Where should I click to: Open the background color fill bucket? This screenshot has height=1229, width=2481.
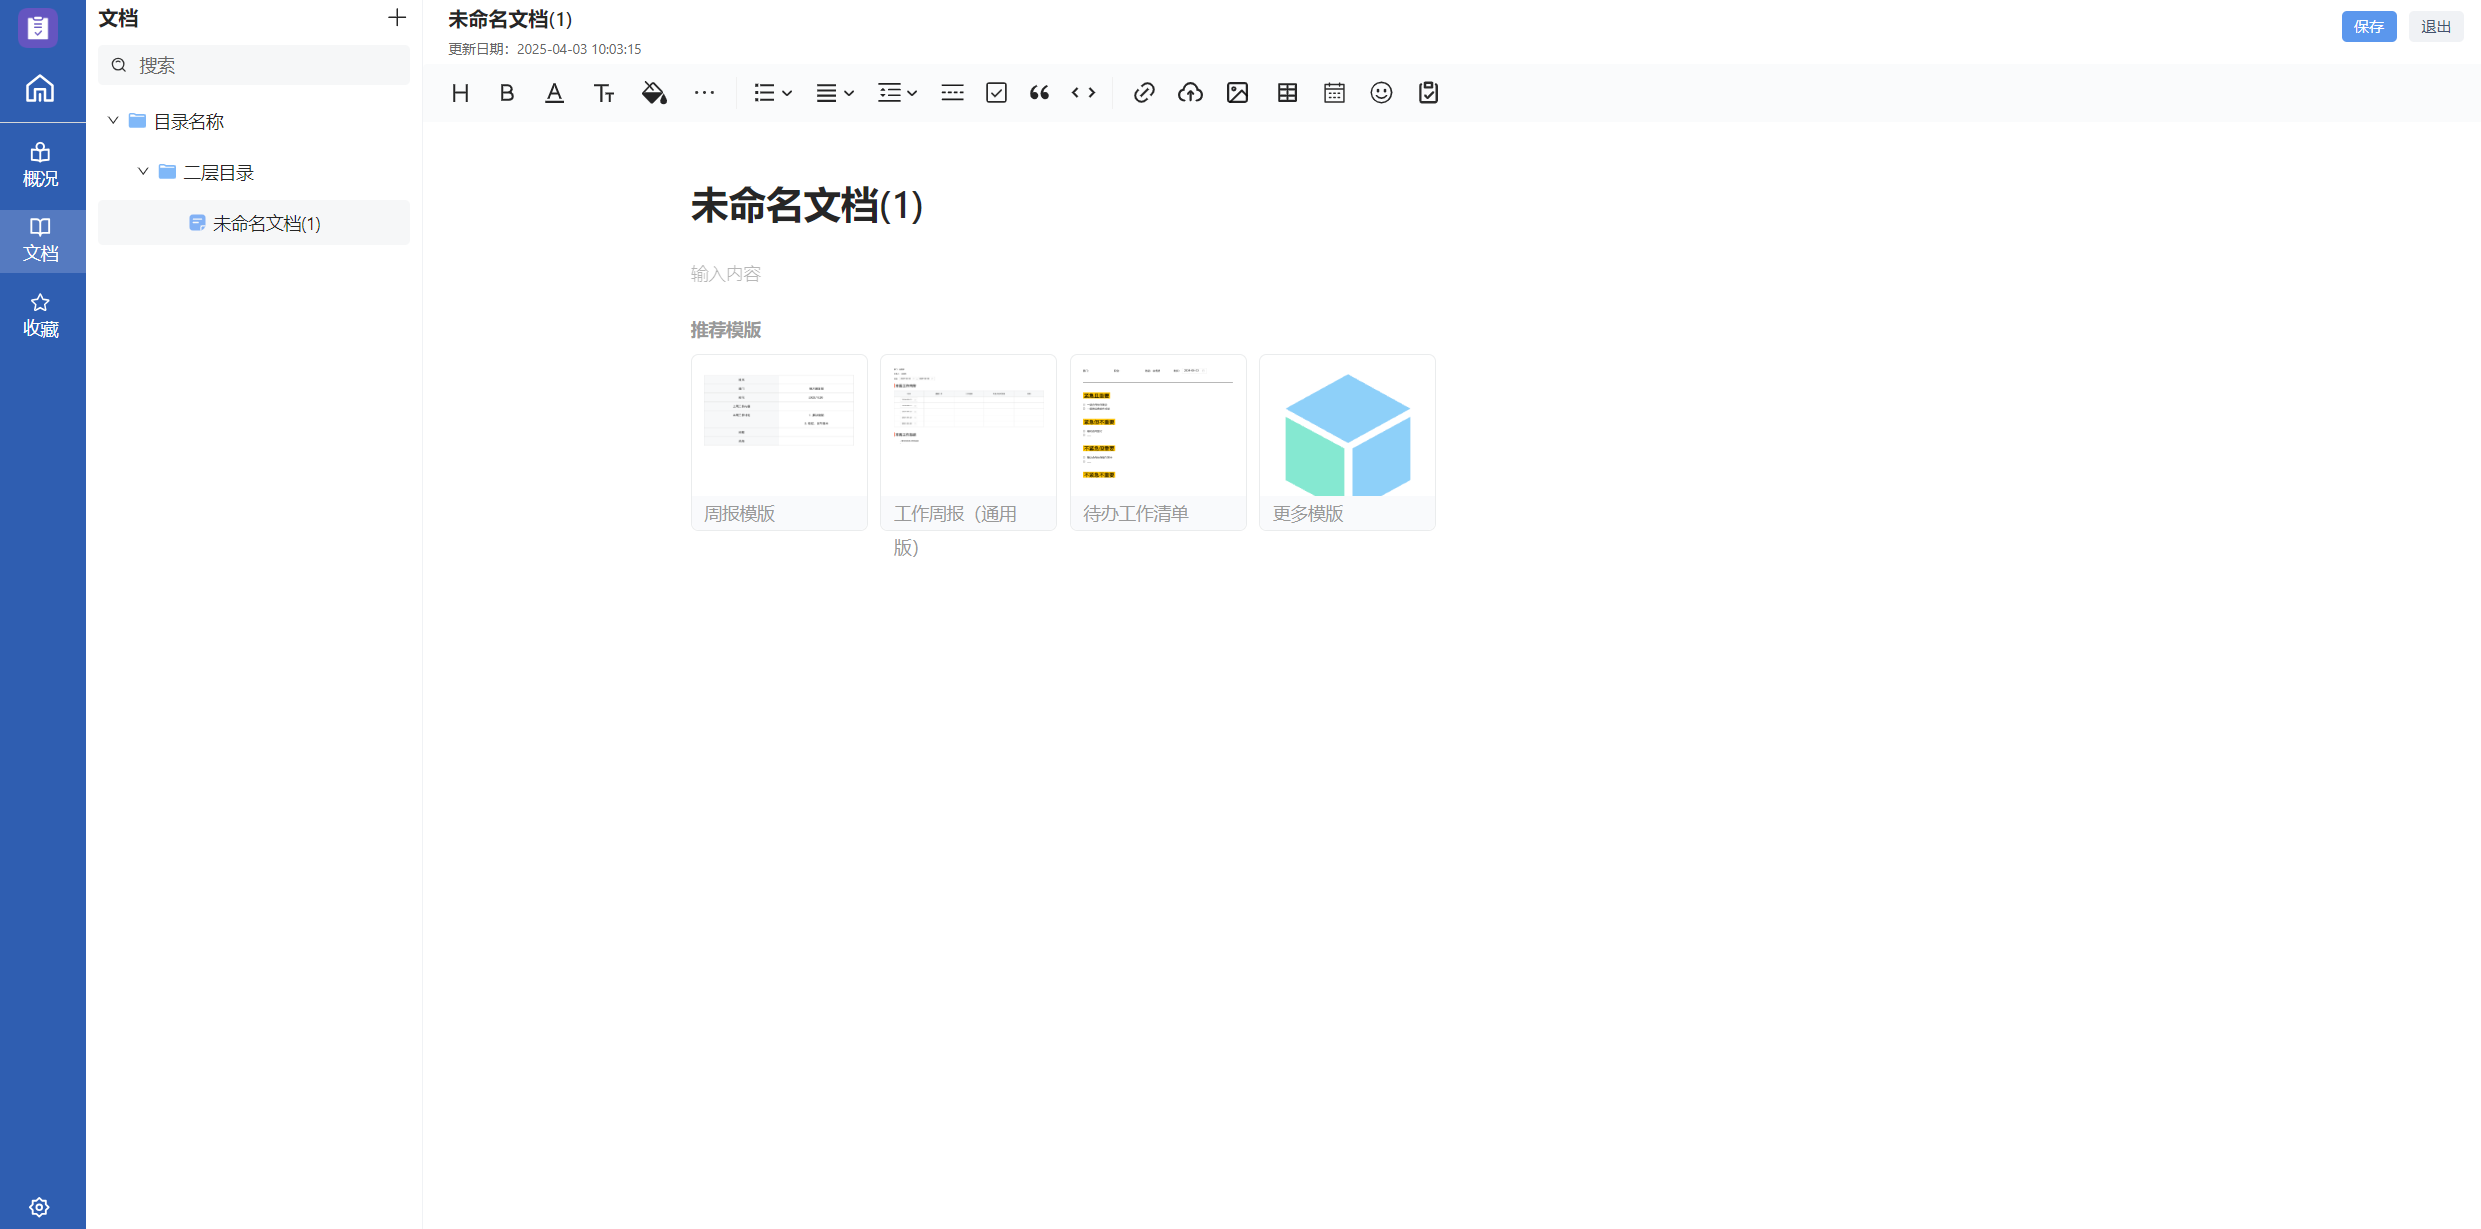click(654, 93)
